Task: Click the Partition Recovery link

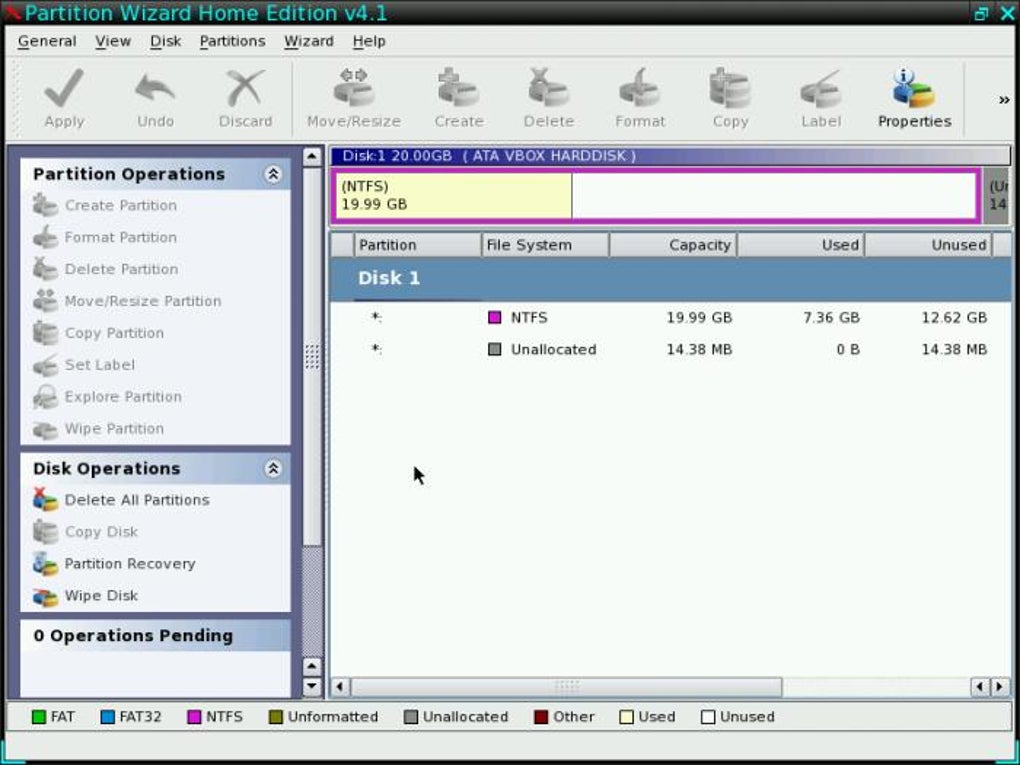Action: 129,563
